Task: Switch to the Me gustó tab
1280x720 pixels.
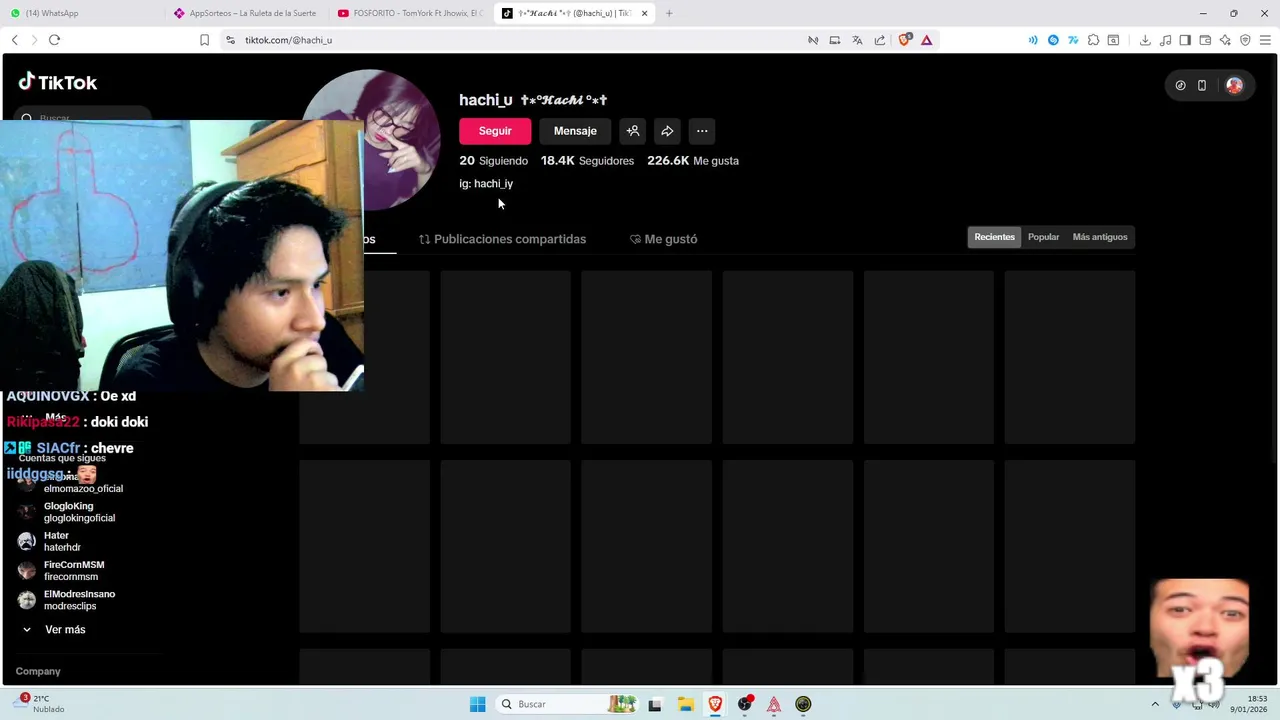Action: 663,239
